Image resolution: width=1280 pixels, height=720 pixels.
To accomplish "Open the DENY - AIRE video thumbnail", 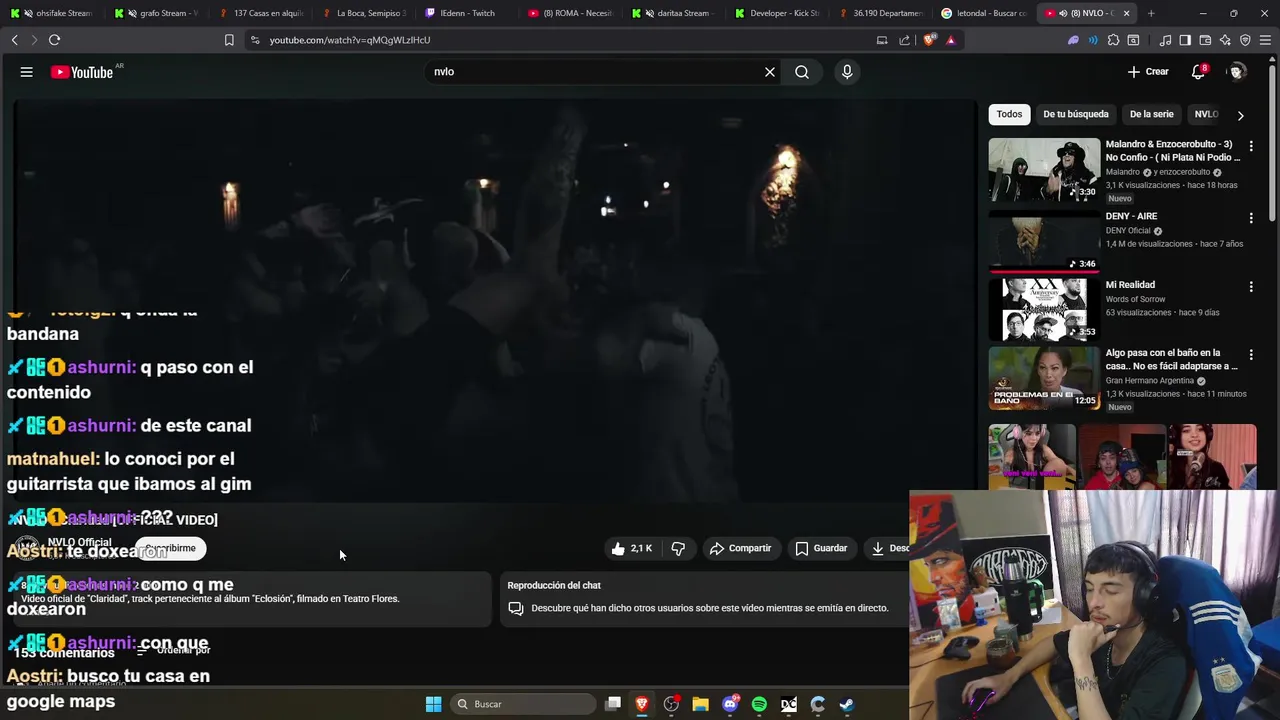I will [x=1044, y=240].
